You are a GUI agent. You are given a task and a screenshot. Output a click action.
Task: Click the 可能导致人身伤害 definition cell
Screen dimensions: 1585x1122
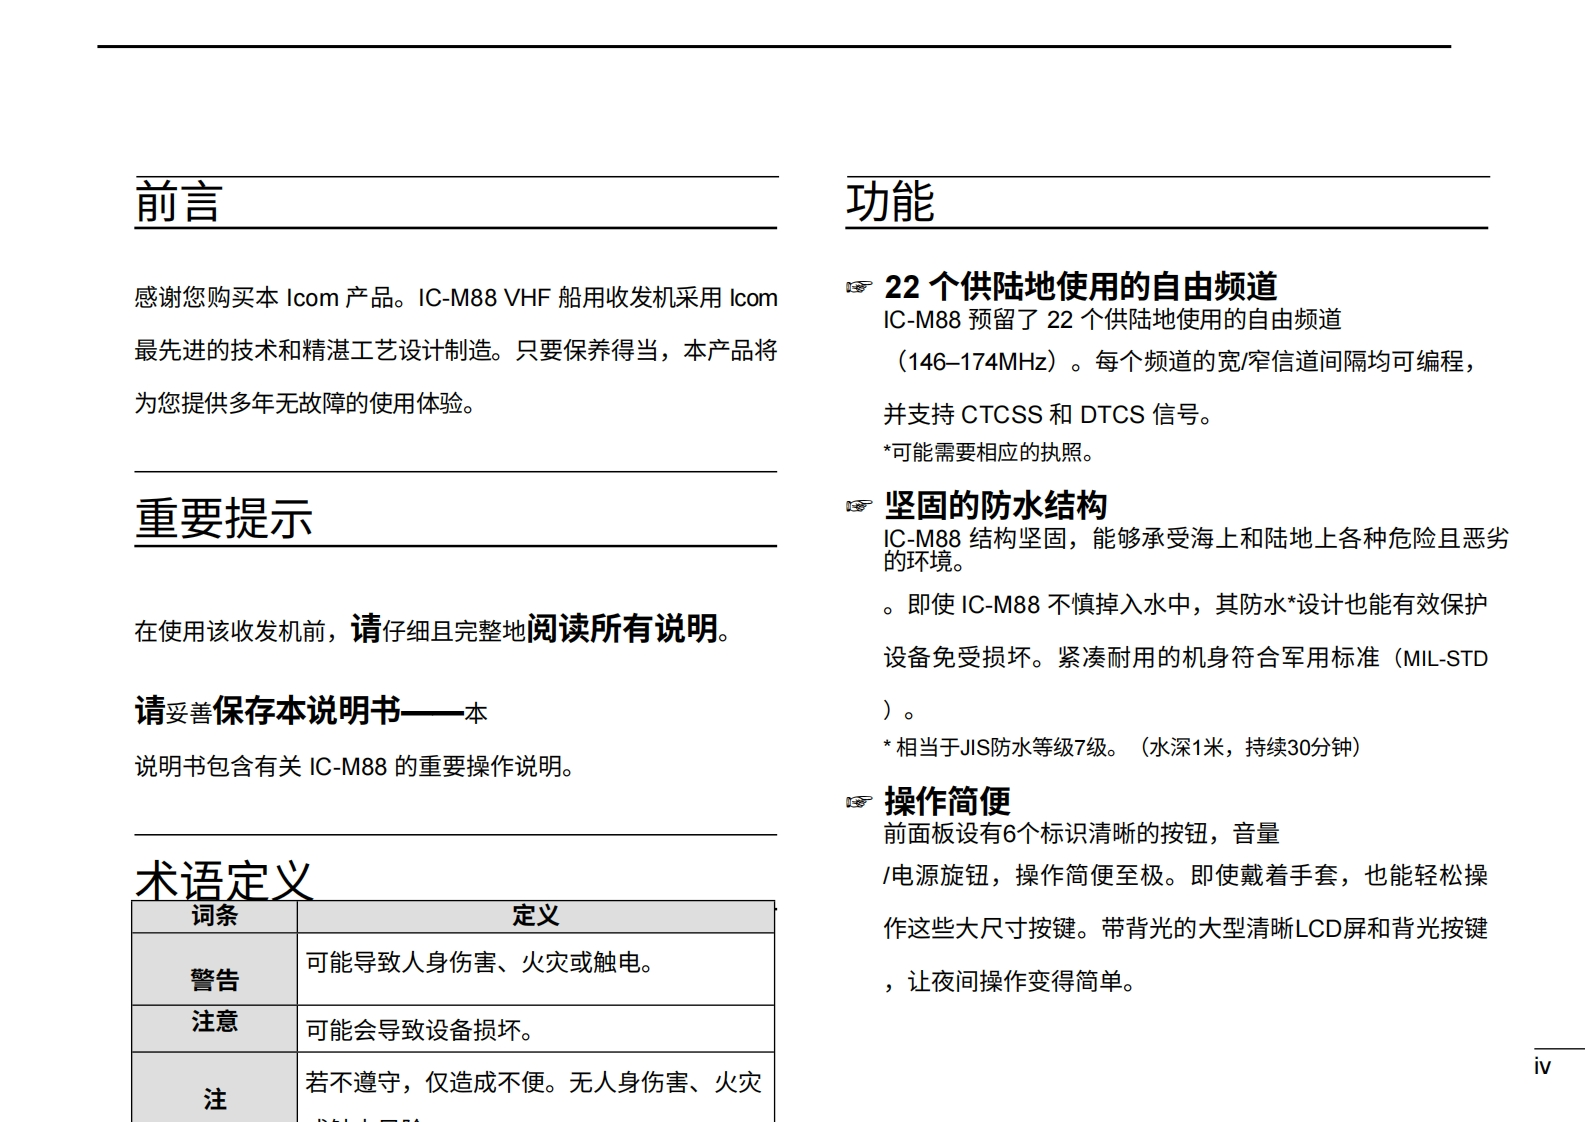pyautogui.click(x=481, y=963)
